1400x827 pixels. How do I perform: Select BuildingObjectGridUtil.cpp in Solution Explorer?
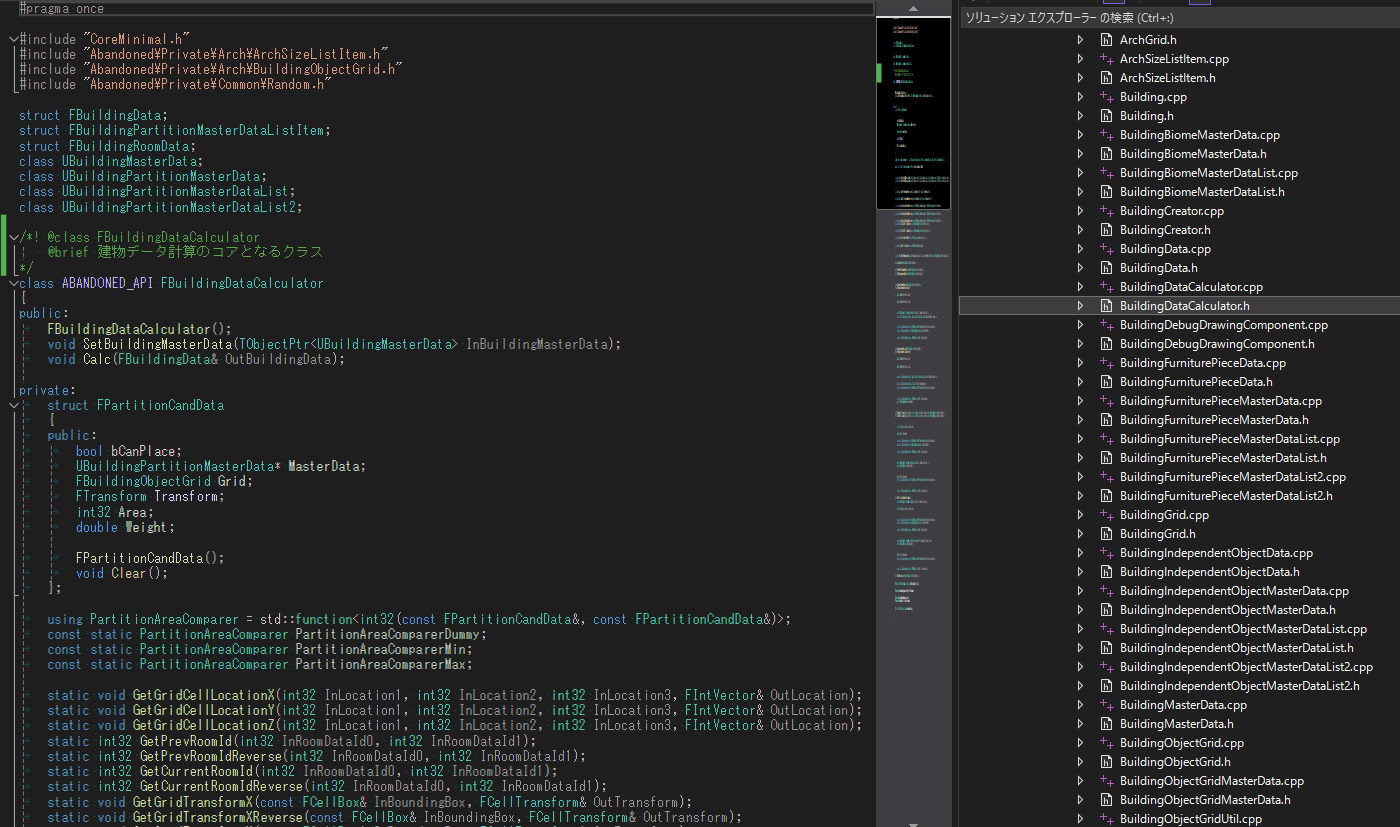click(1191, 818)
